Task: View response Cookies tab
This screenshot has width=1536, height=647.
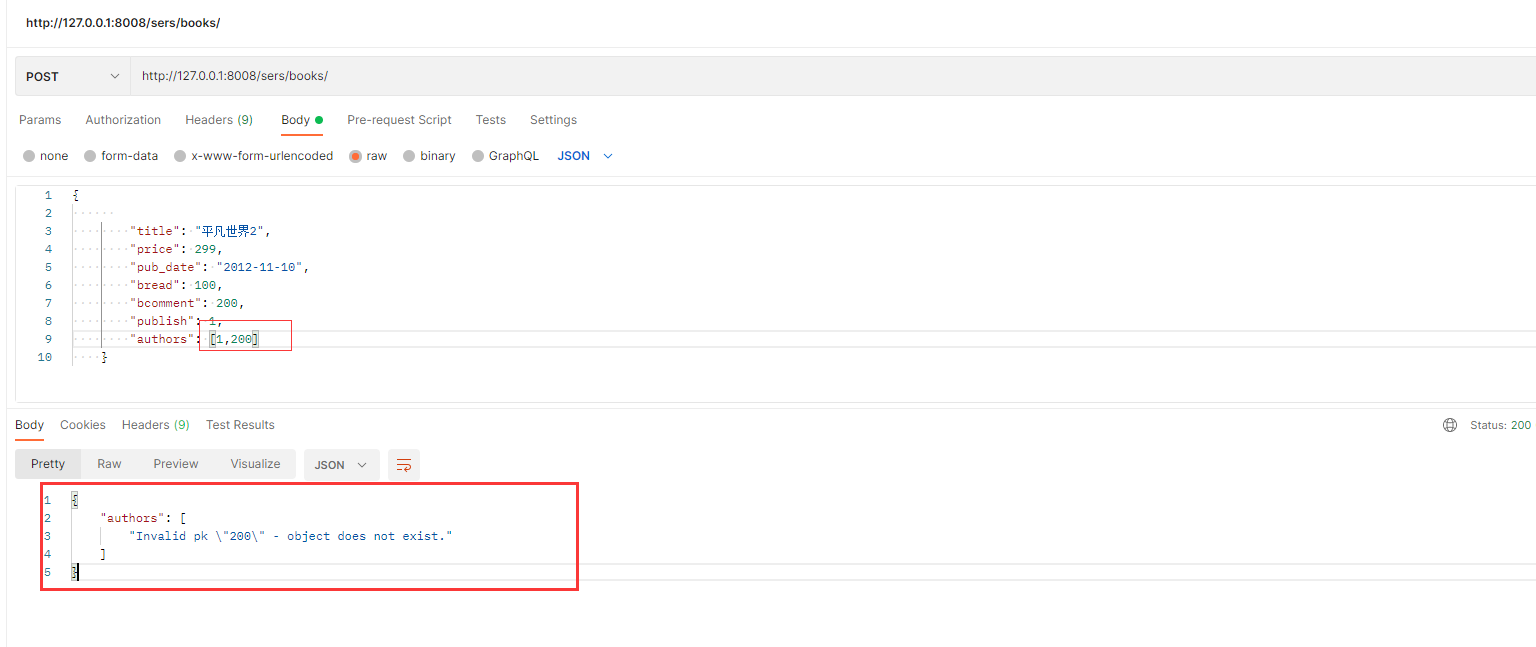Action: 82,425
